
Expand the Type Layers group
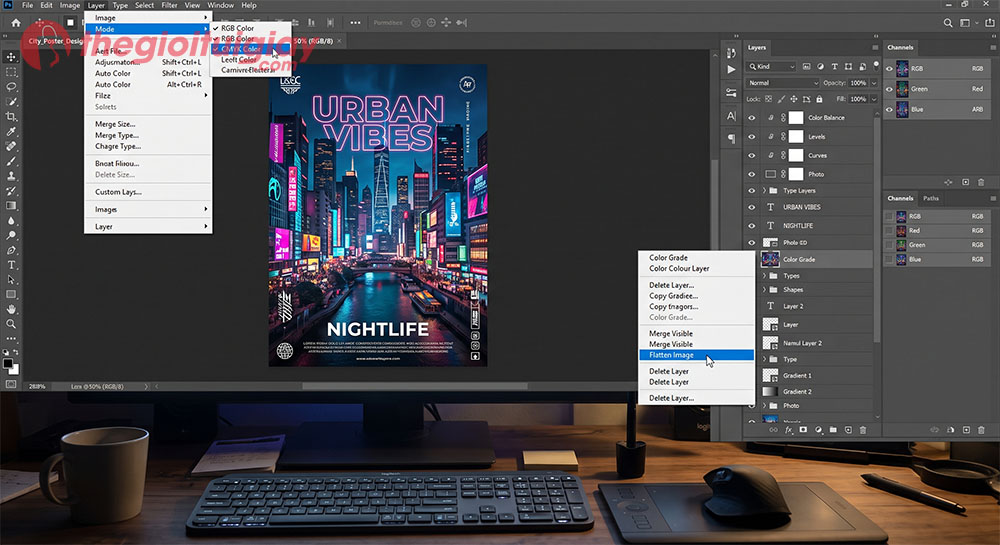pos(764,191)
